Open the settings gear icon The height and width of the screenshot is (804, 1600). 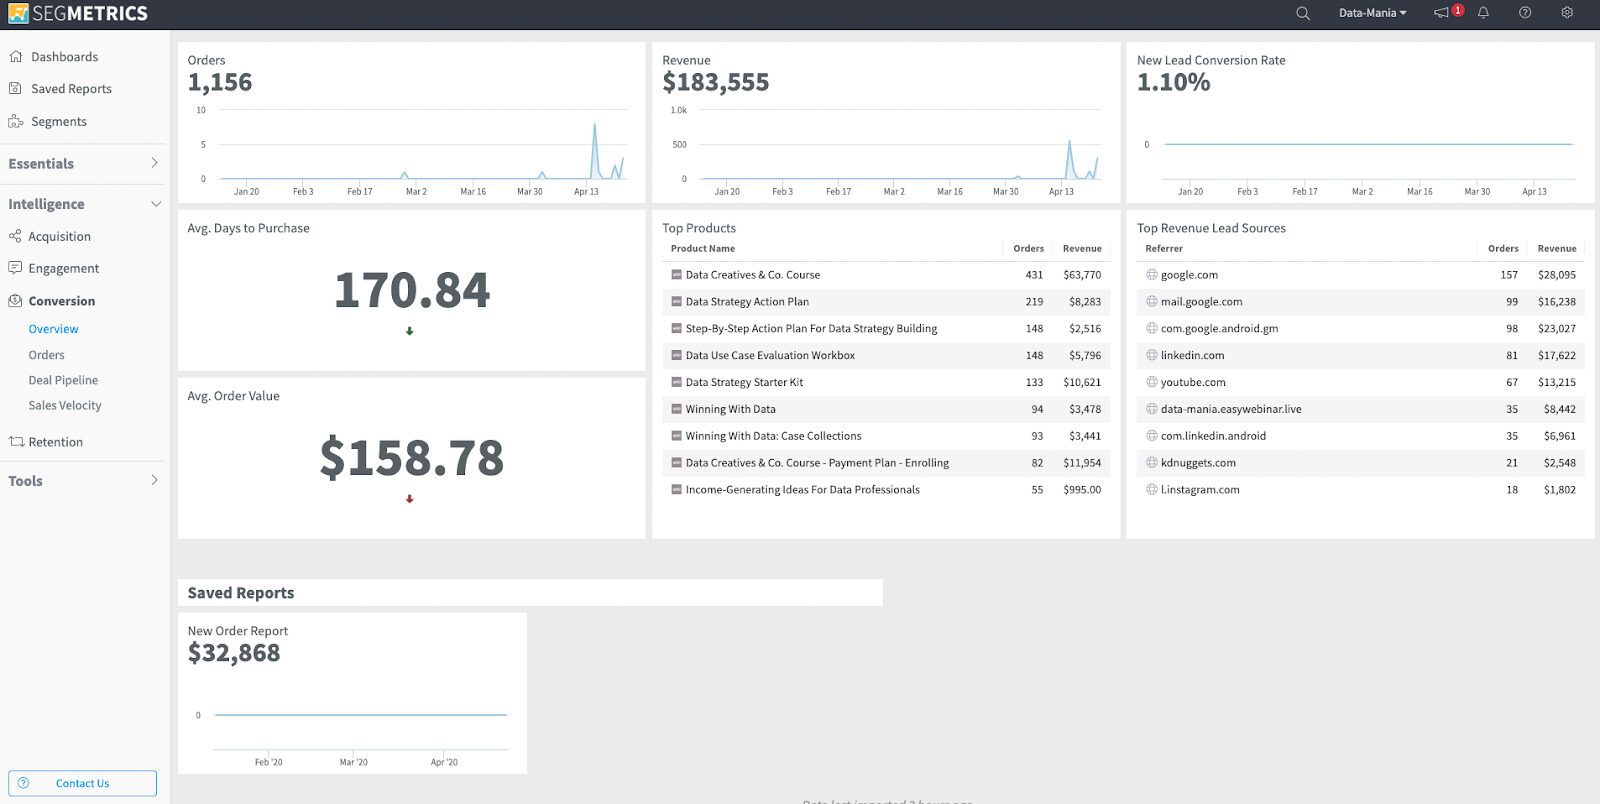tap(1567, 13)
